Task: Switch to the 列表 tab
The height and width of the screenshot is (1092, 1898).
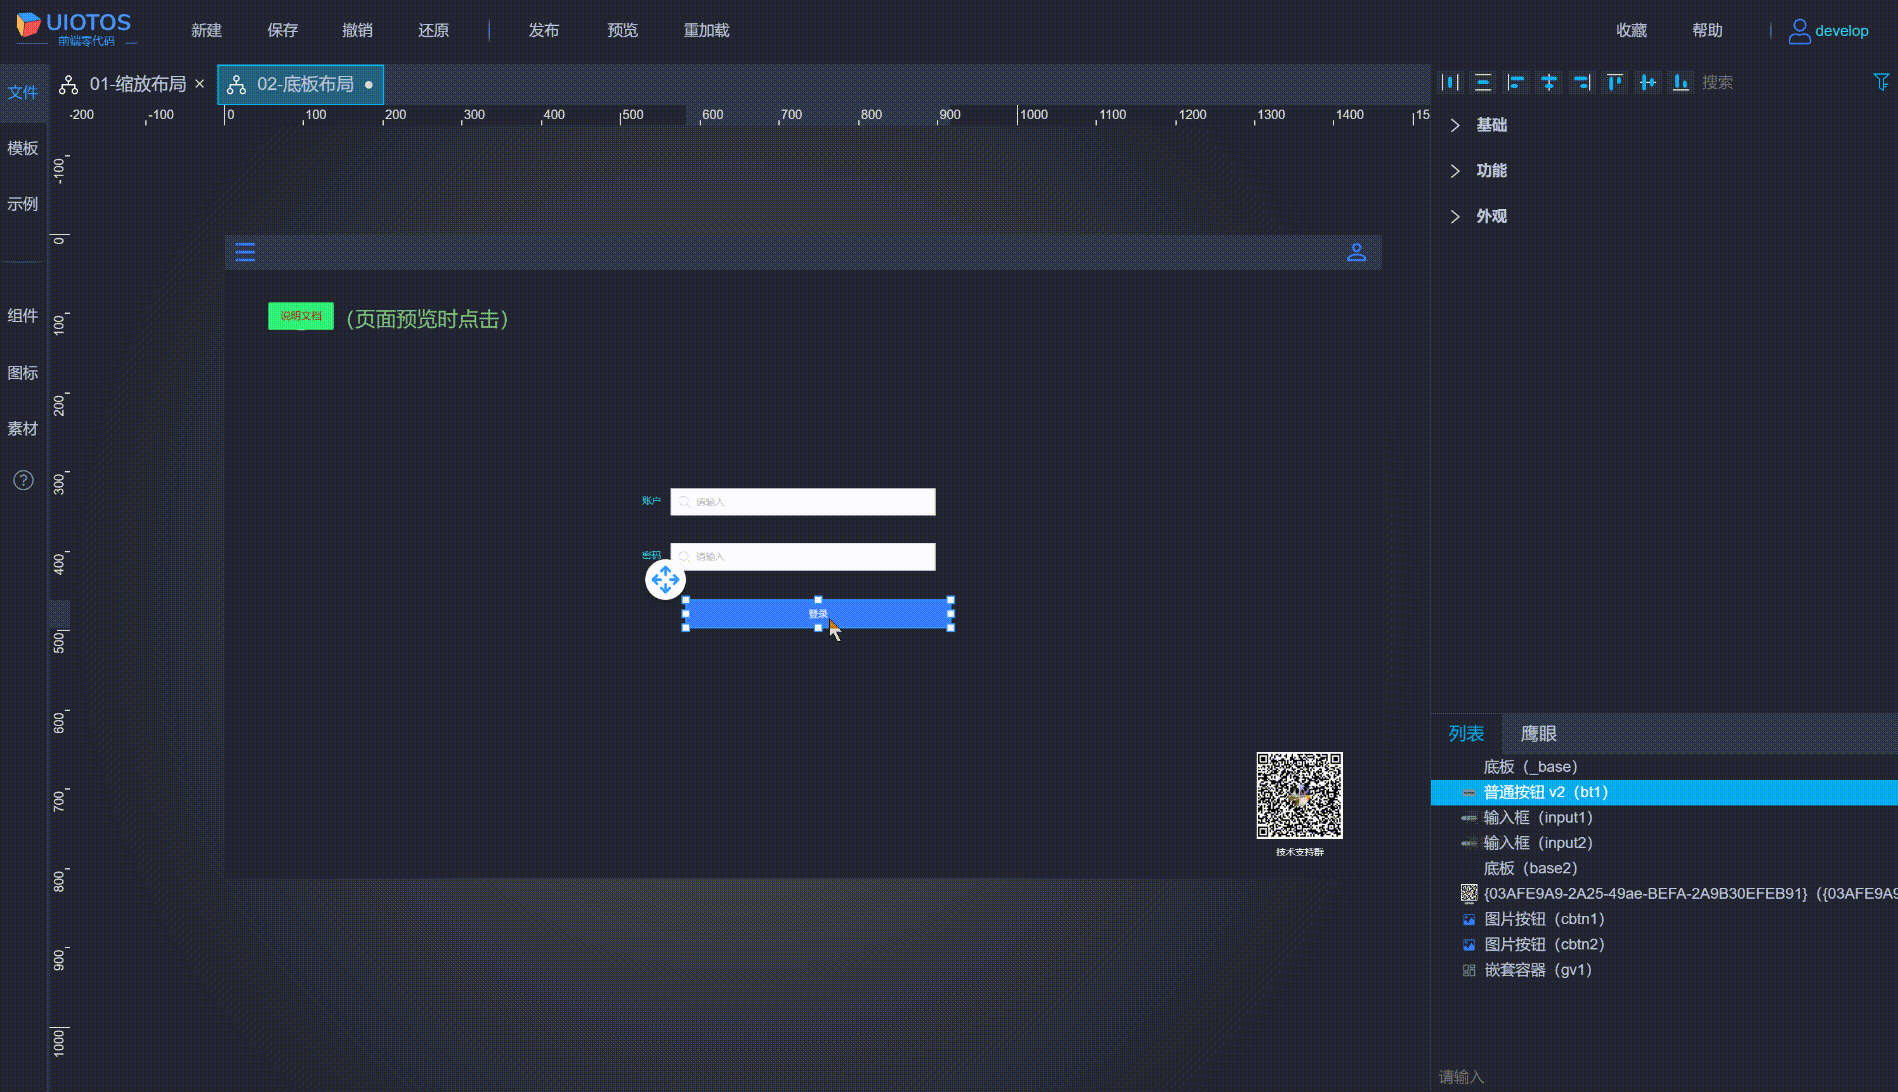Action: [x=1466, y=734]
